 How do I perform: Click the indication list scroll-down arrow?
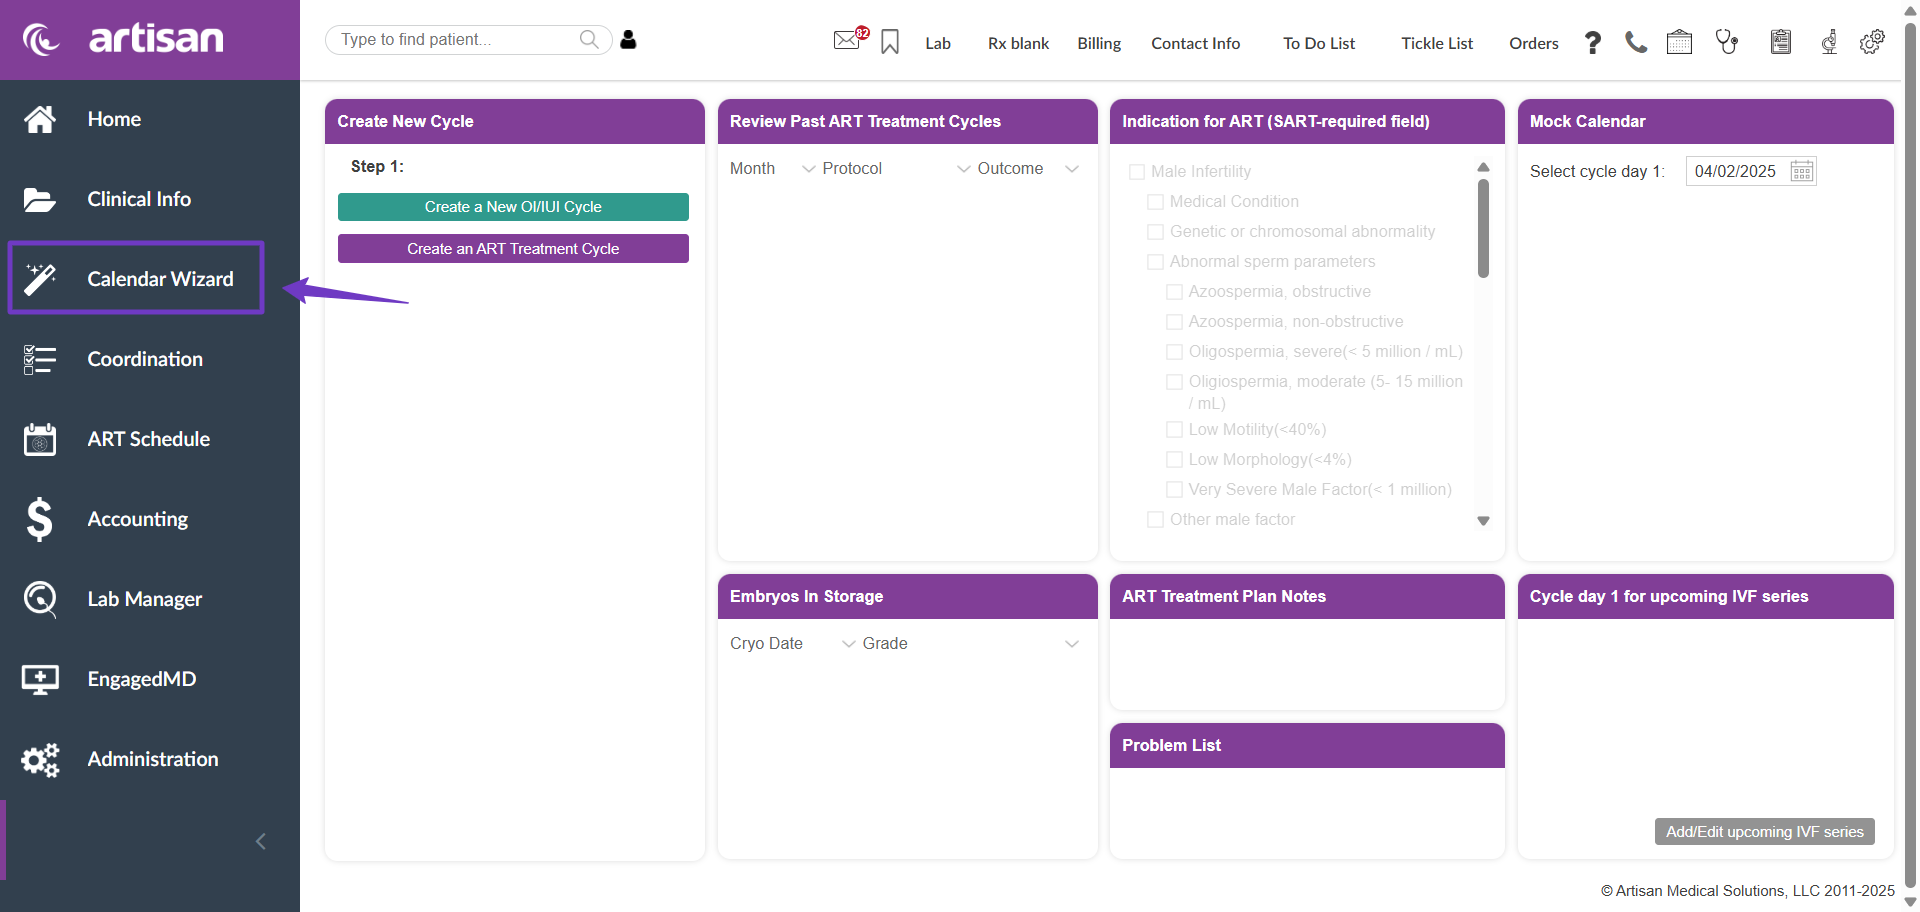click(x=1483, y=521)
